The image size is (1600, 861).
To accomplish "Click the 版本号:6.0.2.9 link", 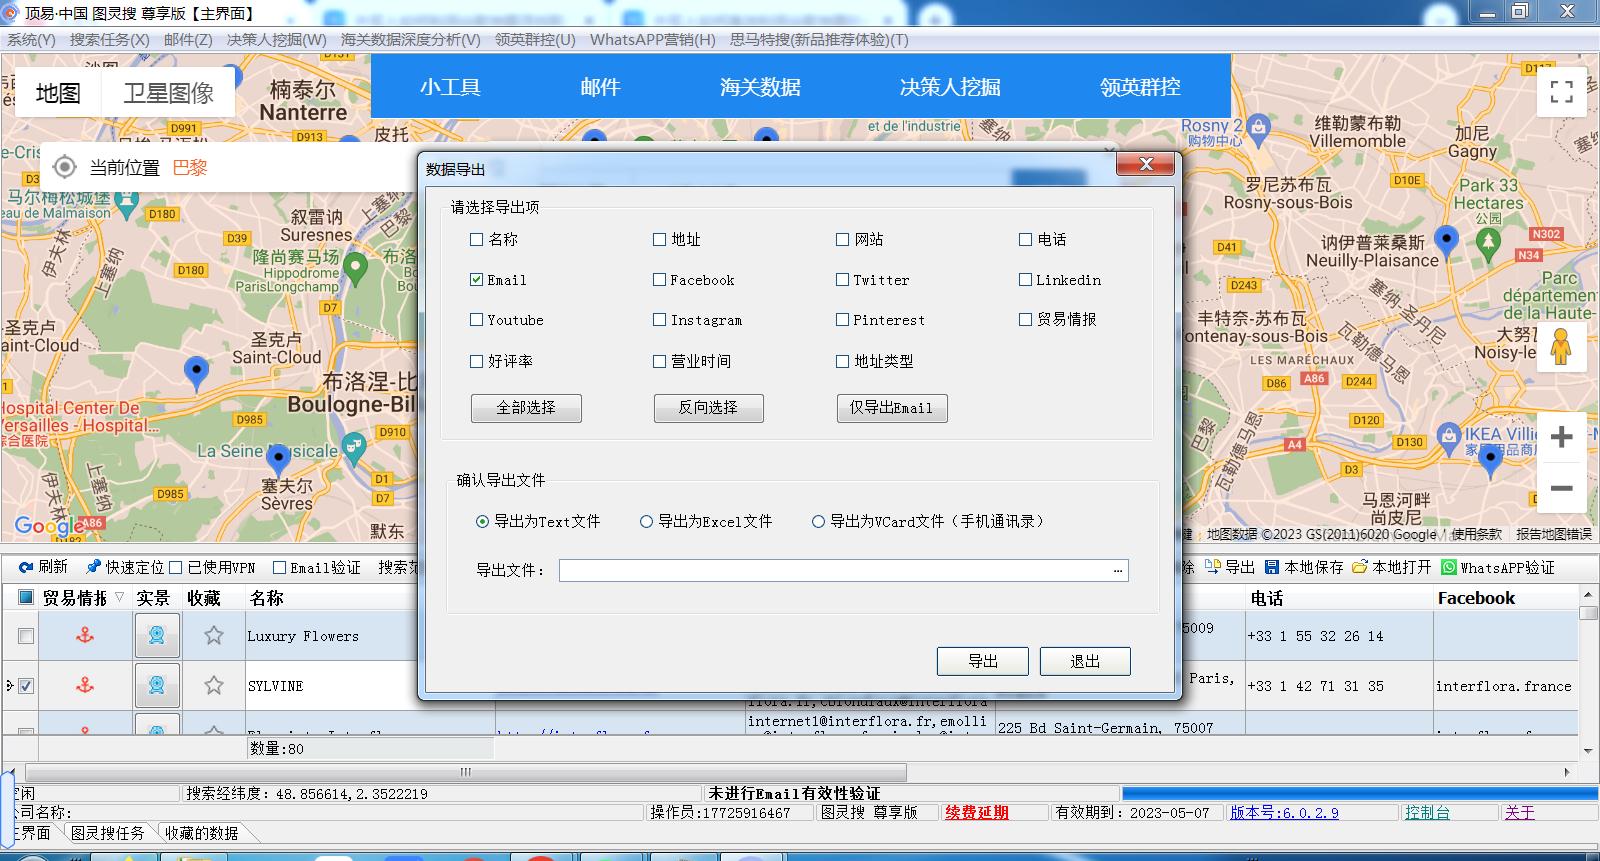I will tap(1284, 813).
